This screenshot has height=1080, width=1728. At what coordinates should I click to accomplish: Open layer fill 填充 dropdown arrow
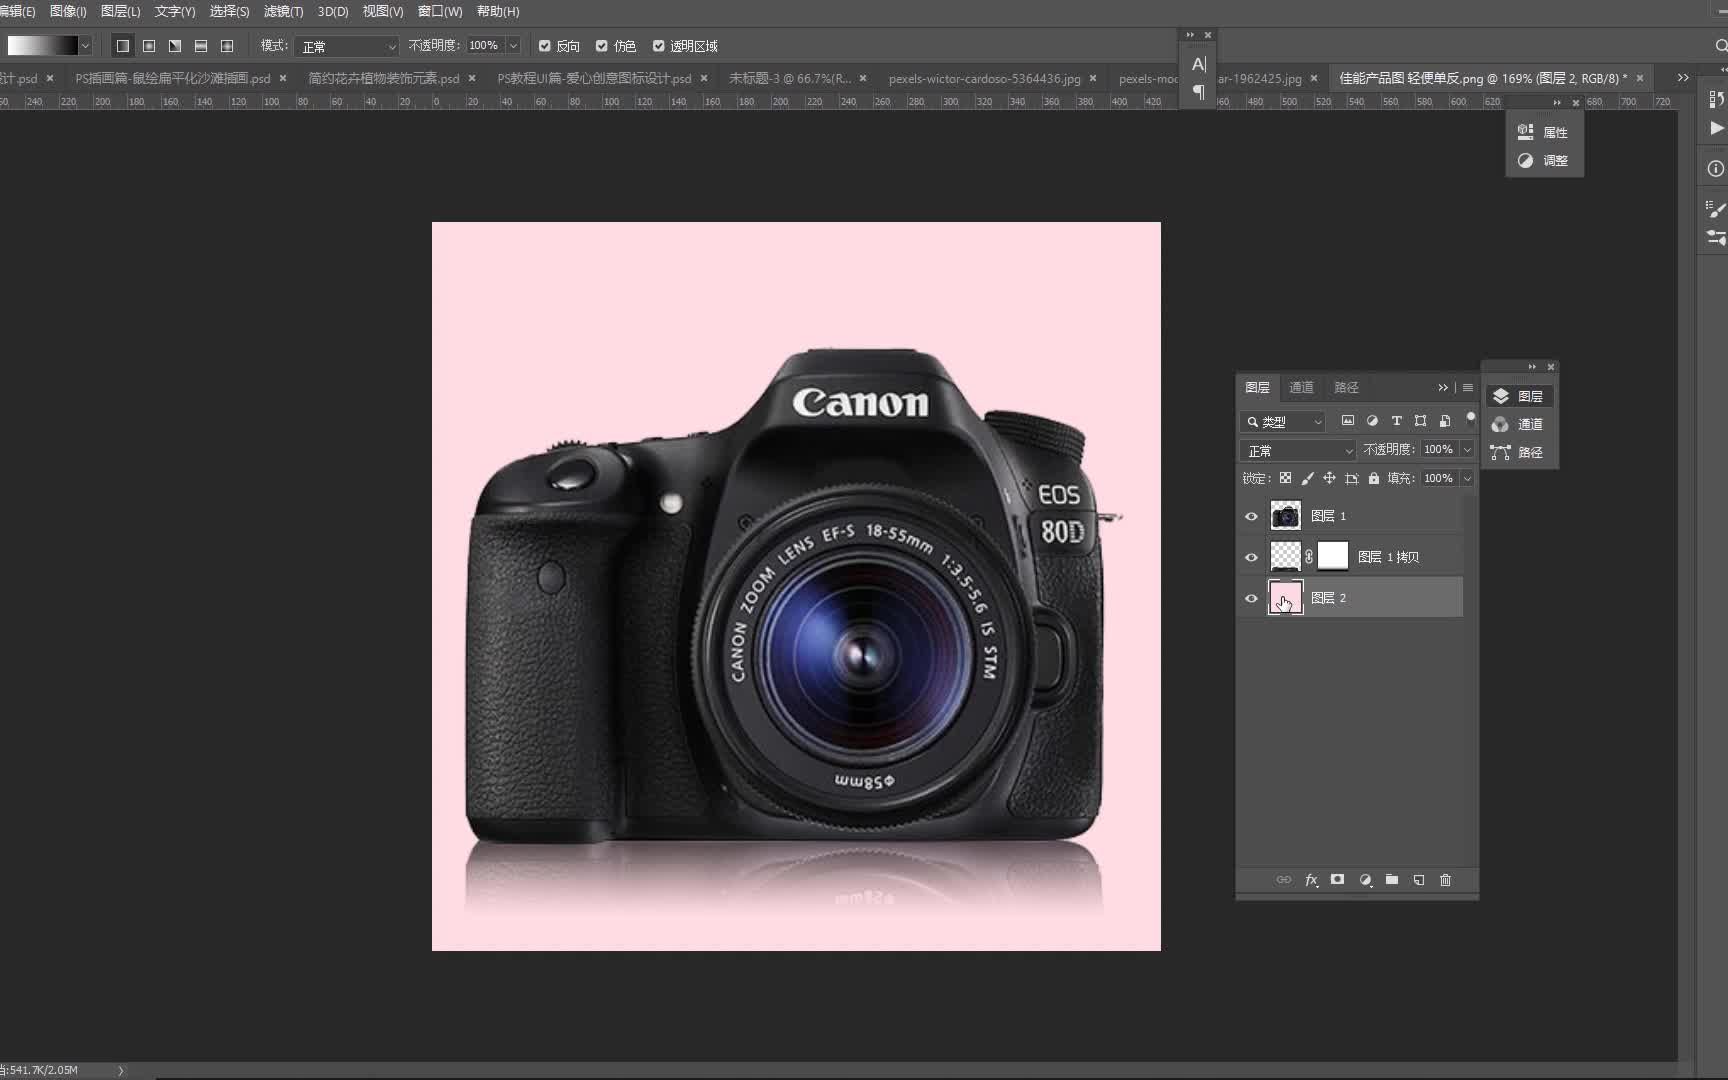pyautogui.click(x=1467, y=479)
